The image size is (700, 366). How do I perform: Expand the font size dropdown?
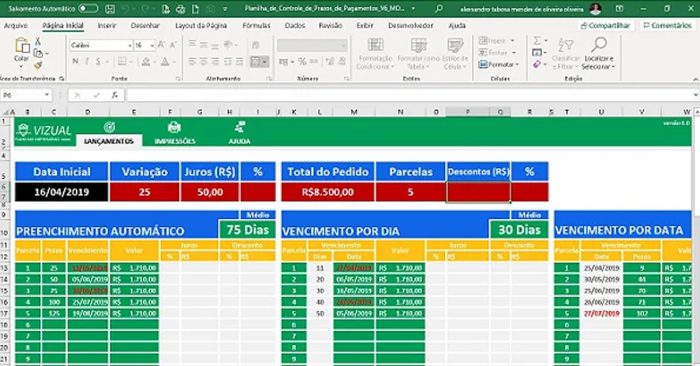(152, 46)
